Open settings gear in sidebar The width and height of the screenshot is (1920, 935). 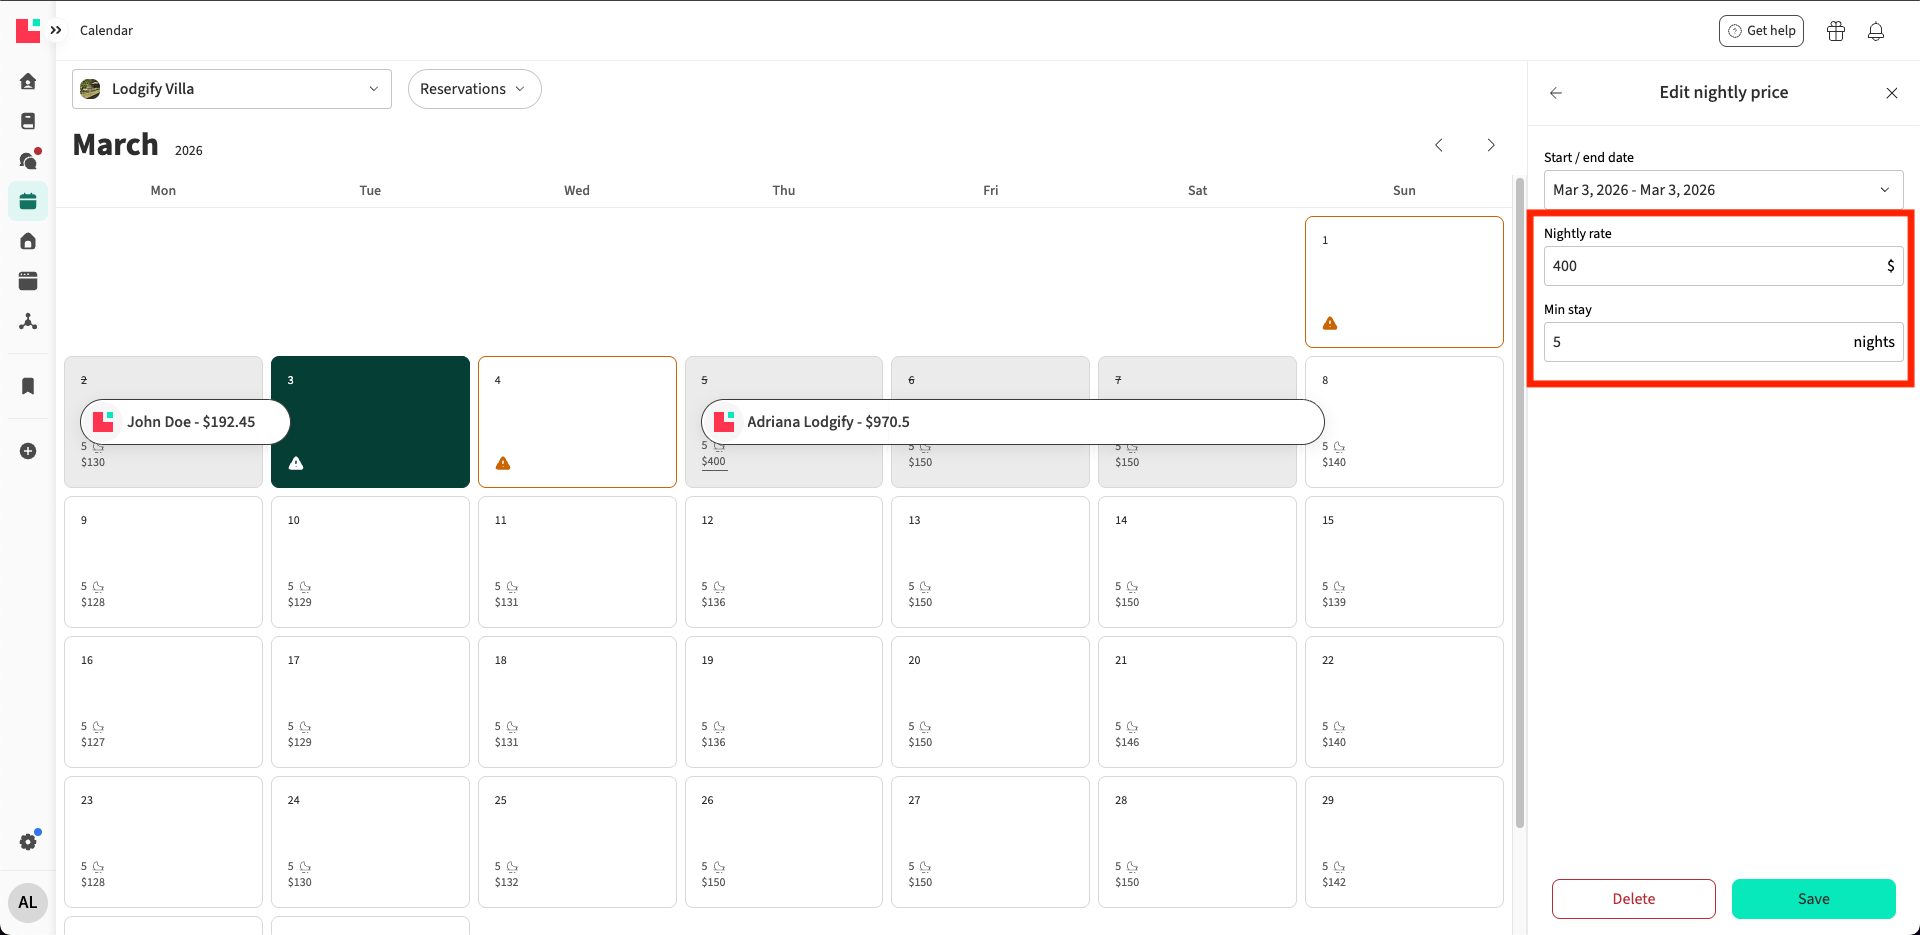coord(28,842)
